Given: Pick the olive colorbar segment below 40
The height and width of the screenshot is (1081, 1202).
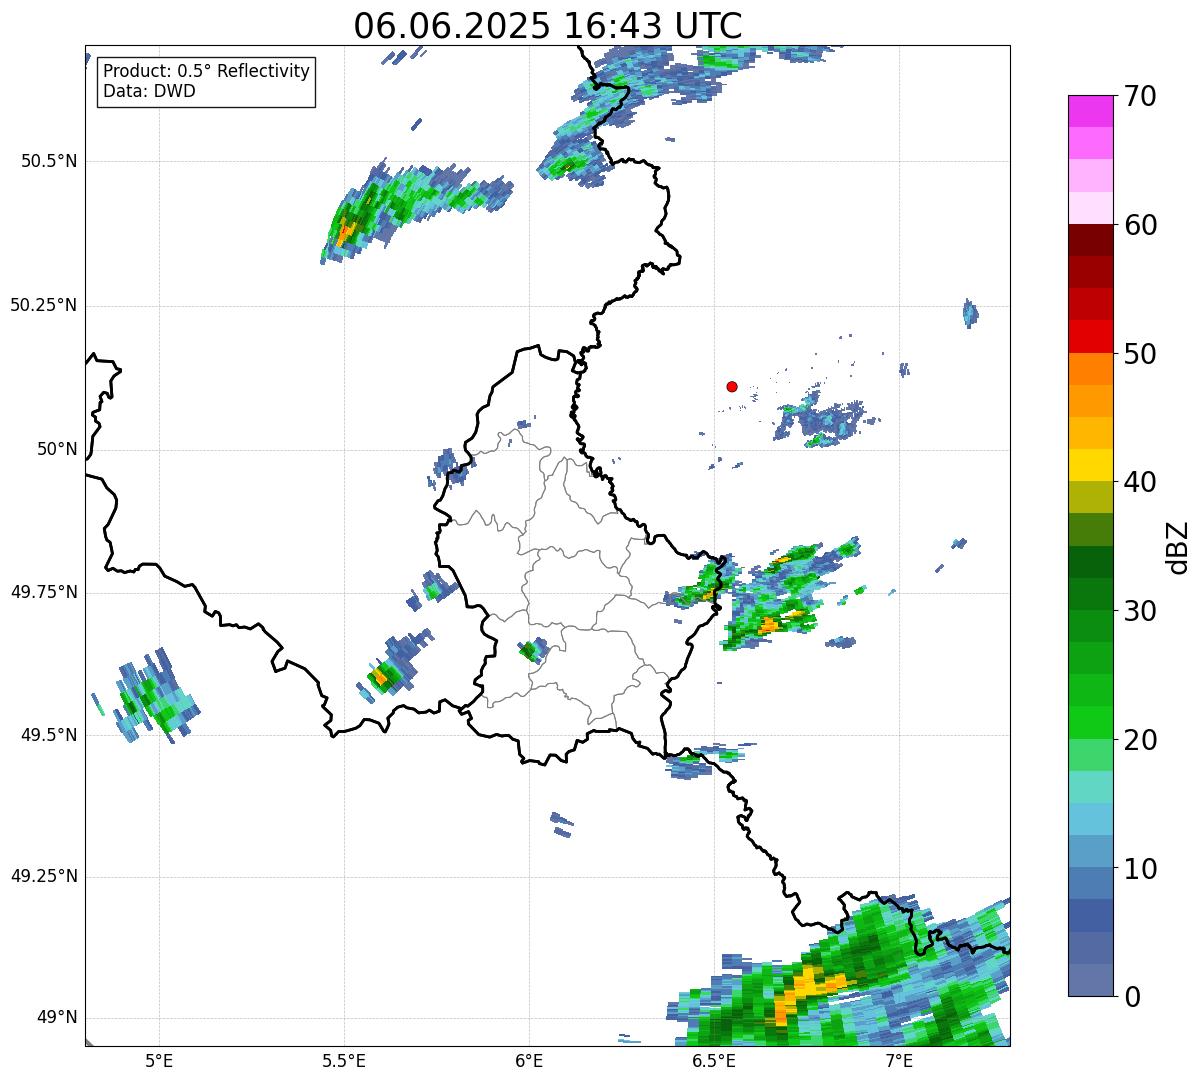Looking at the screenshot, I should 1090,497.
